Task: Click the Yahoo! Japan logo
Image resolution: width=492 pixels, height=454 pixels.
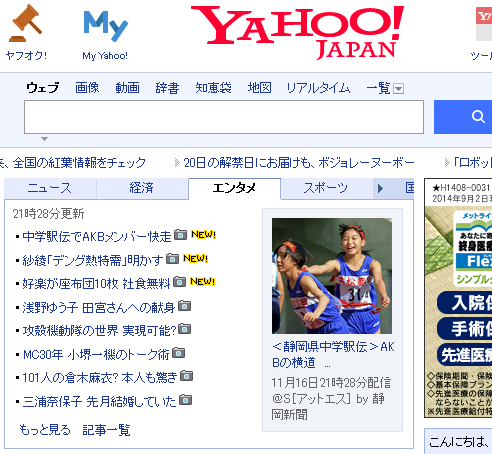Action: (x=297, y=32)
